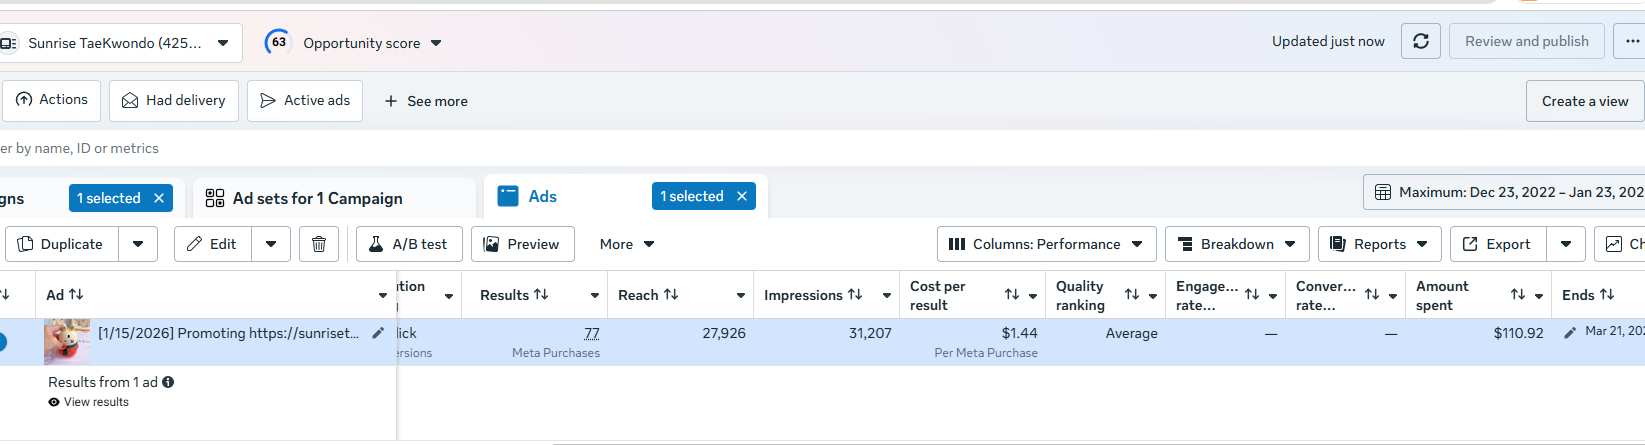The height and width of the screenshot is (445, 1645).
Task: Expand the Duplicate dropdown arrow
Action: pyautogui.click(x=138, y=244)
